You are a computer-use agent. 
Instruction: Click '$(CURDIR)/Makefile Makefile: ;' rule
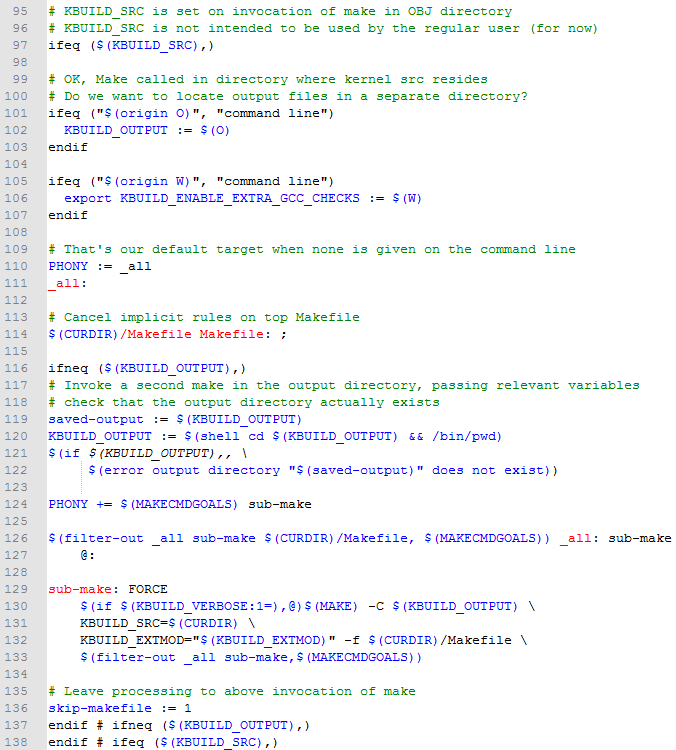click(167, 334)
